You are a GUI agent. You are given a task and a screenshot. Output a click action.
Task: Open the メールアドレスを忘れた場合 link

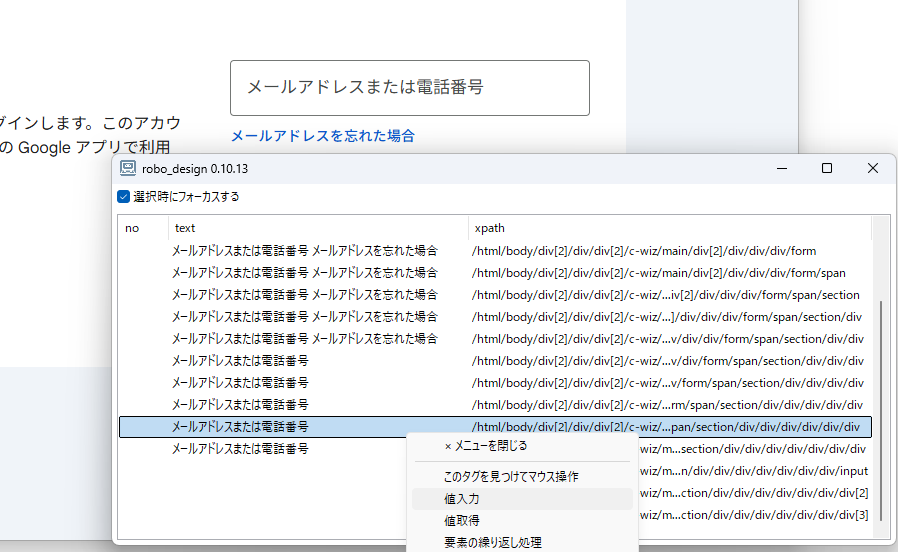tap(322, 136)
